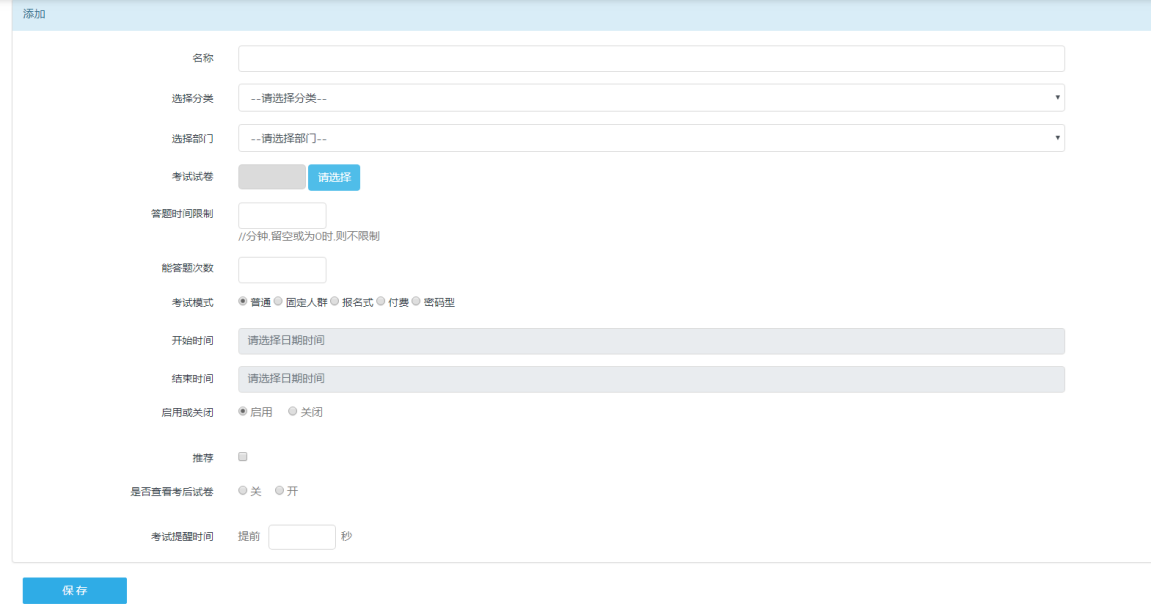This screenshot has height=612, width=1151.
Task: Click the 考试提醒时间 seconds input field
Action: (x=302, y=537)
